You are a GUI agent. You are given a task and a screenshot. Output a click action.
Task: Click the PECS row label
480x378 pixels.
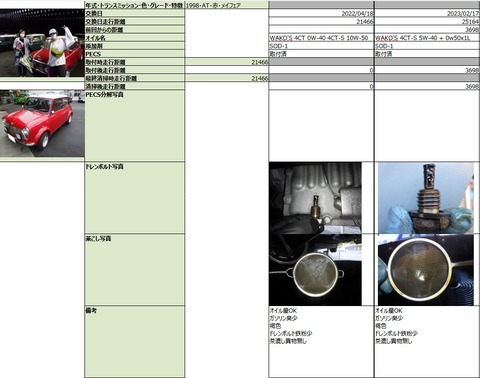pyautogui.click(x=134, y=54)
